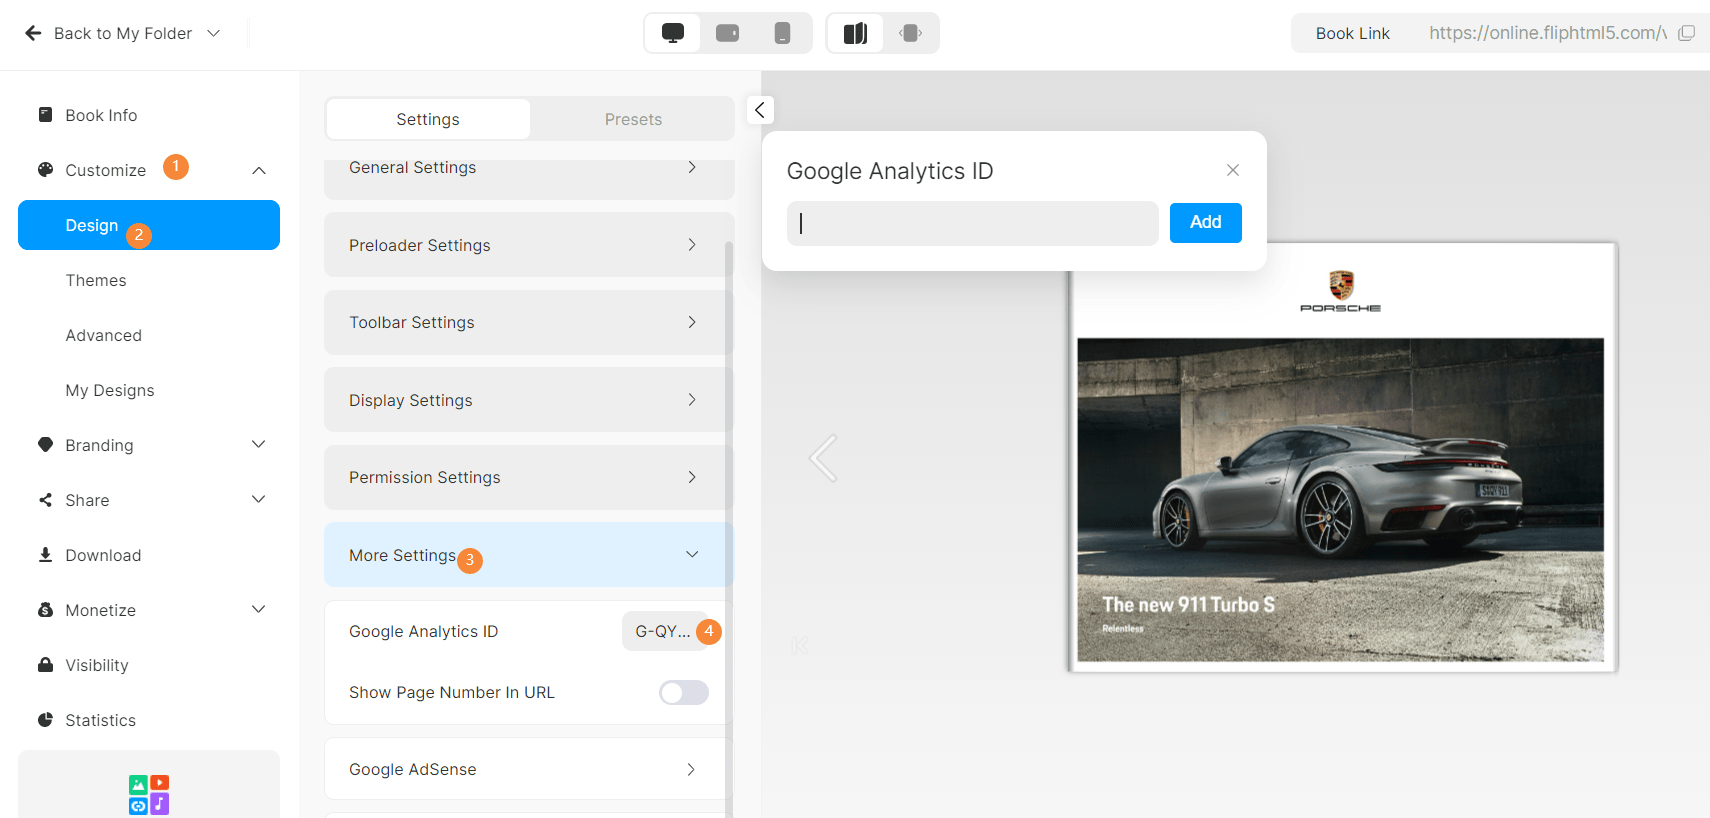Click the Visibility lock icon

pos(45,665)
